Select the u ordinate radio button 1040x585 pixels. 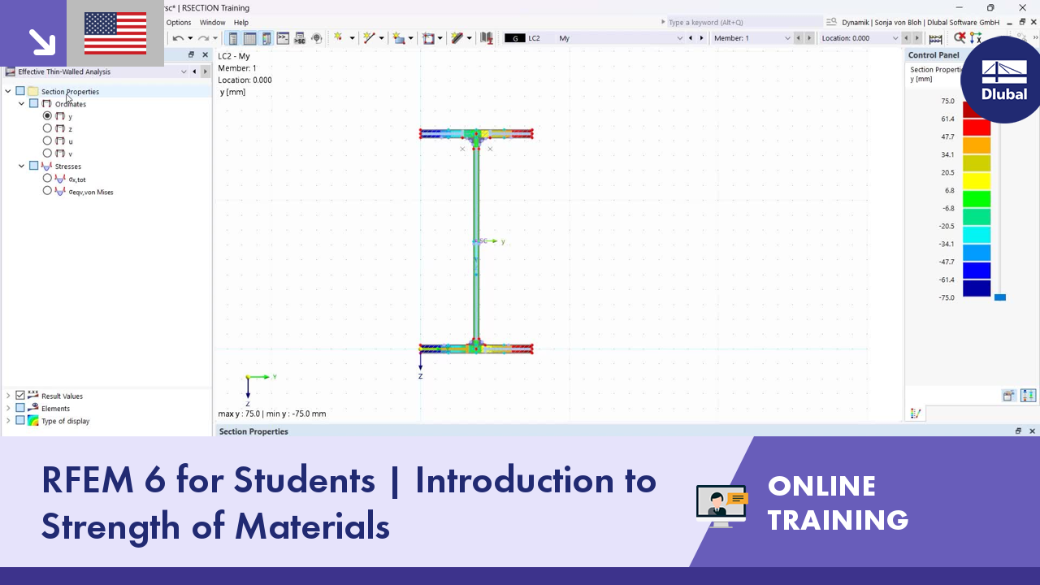(47, 141)
